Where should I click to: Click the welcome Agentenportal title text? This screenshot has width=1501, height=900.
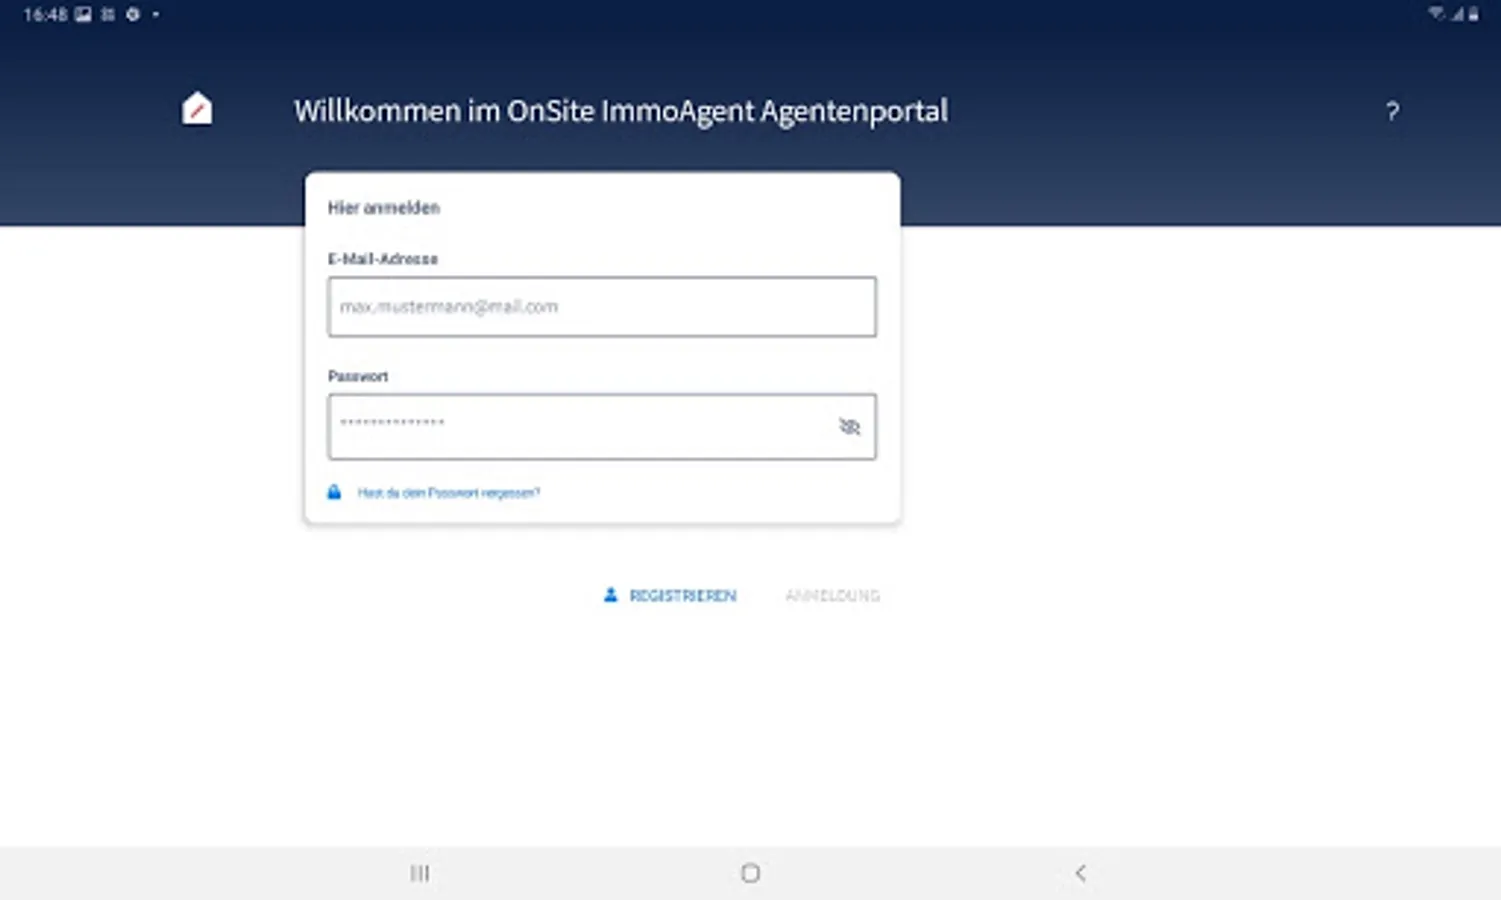(x=621, y=111)
